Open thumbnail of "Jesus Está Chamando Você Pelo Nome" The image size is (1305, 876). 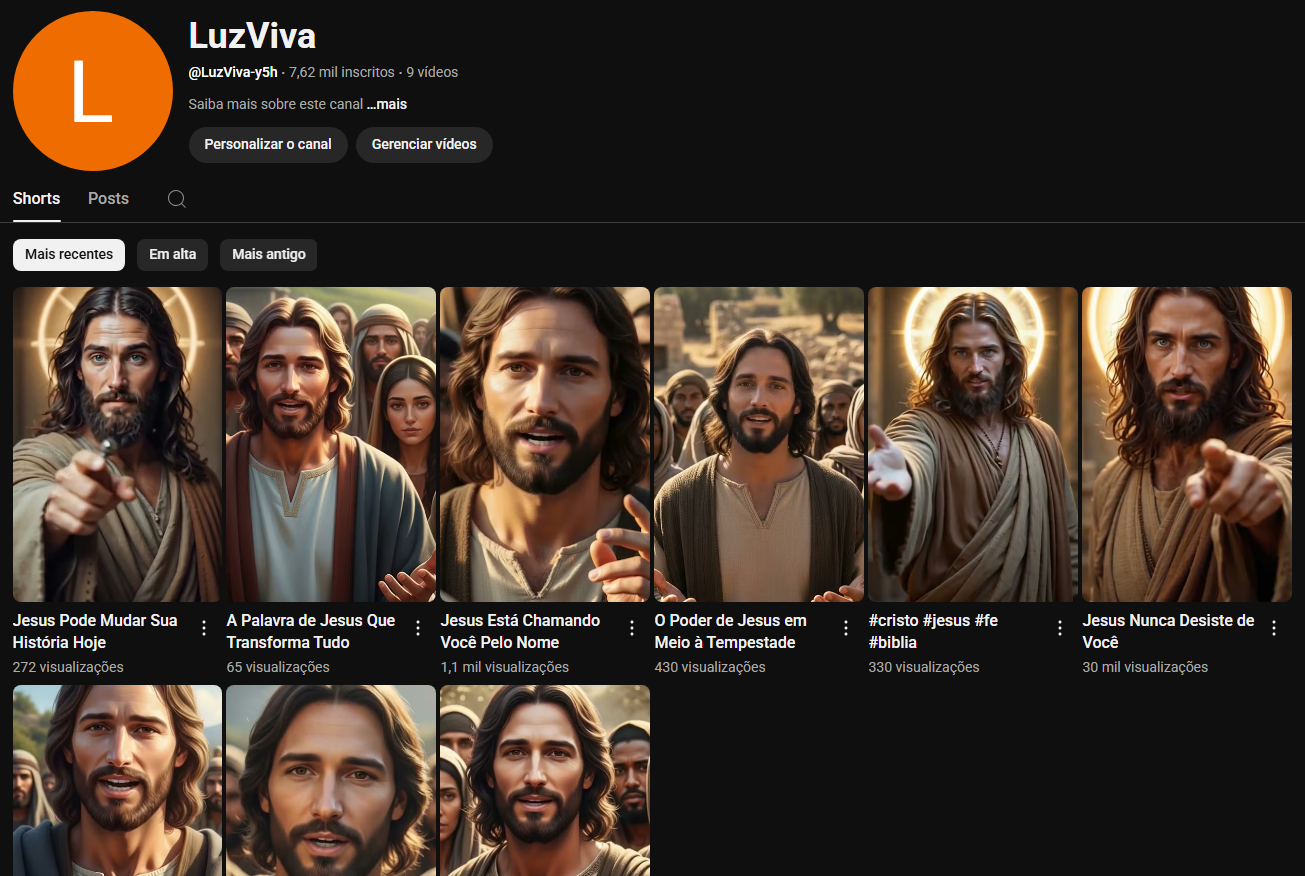pos(545,444)
